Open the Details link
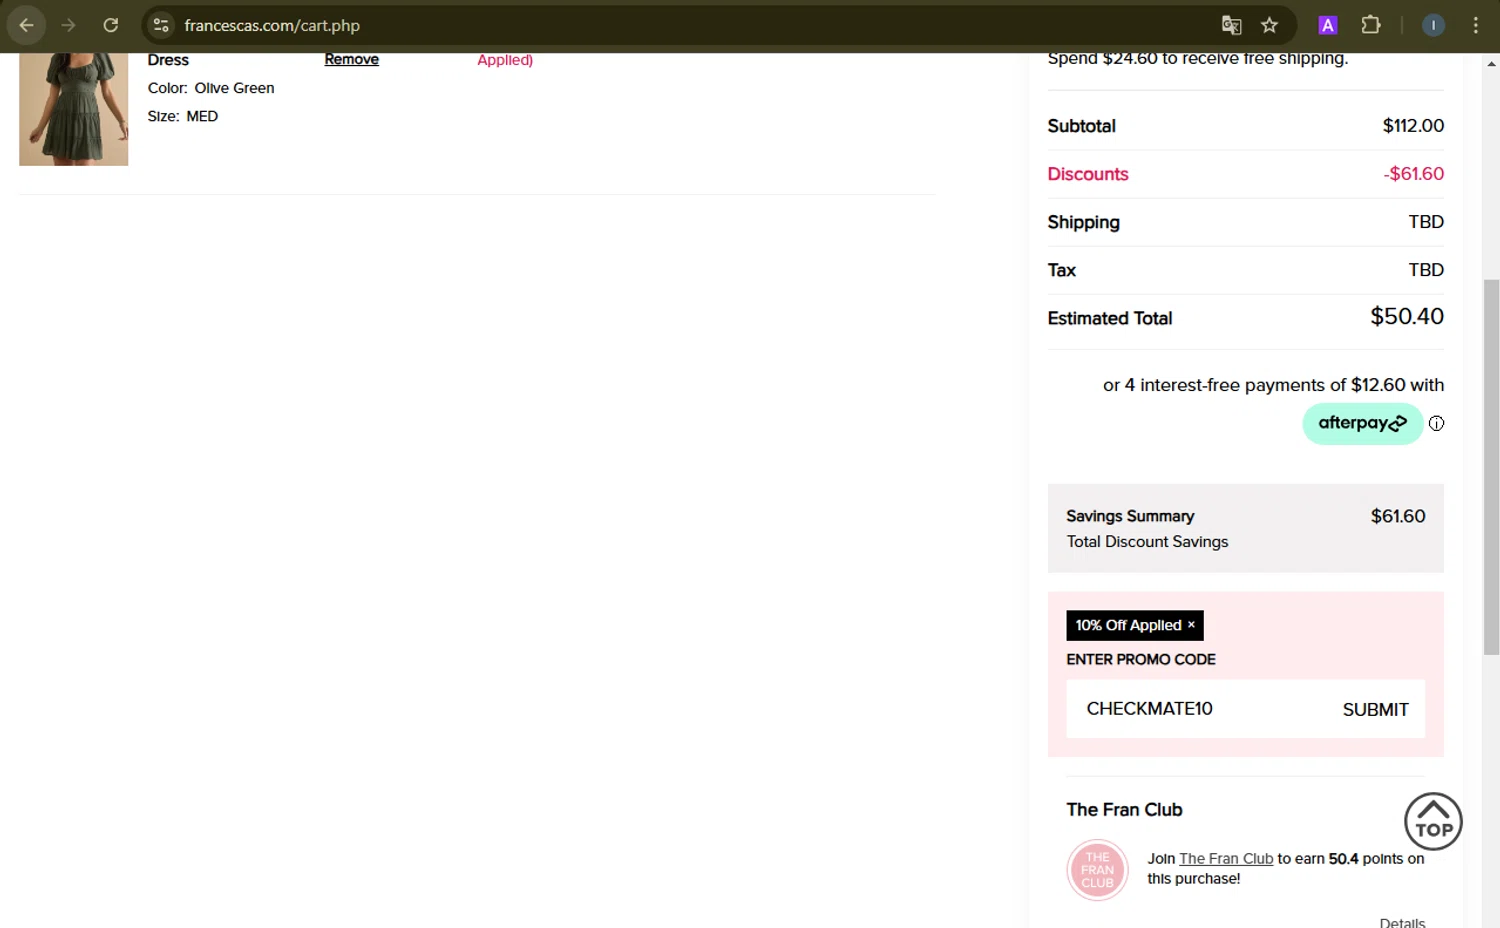 (1402, 922)
